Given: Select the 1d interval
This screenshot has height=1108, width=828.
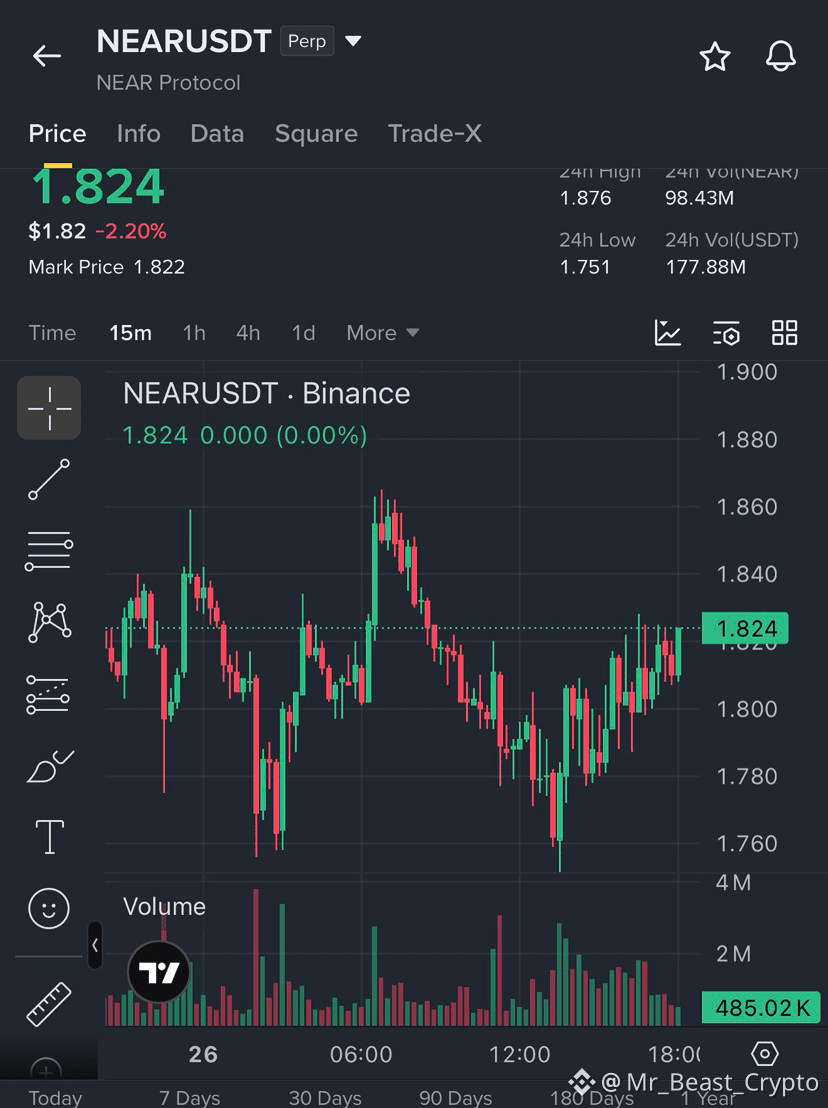Looking at the screenshot, I should (x=304, y=333).
